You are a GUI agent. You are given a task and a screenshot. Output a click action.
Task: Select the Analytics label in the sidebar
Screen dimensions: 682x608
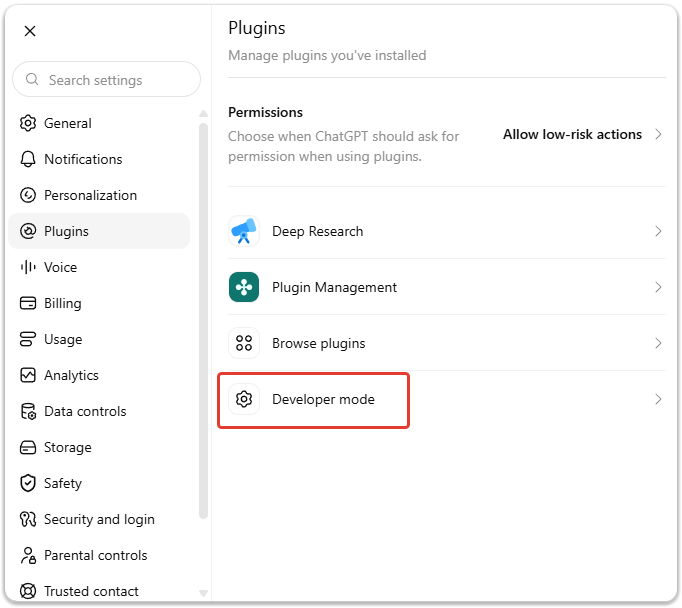71,375
